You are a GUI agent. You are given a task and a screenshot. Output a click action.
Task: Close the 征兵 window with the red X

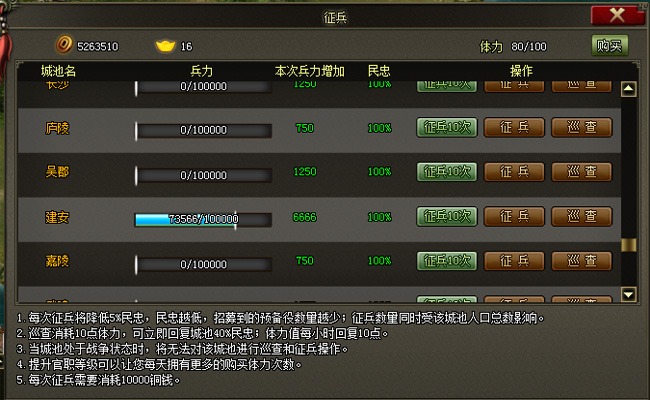pos(617,16)
